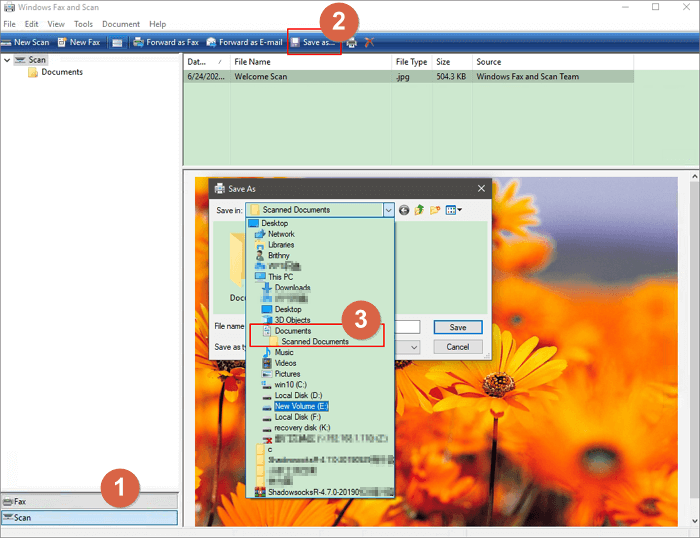
Task: Click Forward as Fax in toolbar
Action: point(166,42)
